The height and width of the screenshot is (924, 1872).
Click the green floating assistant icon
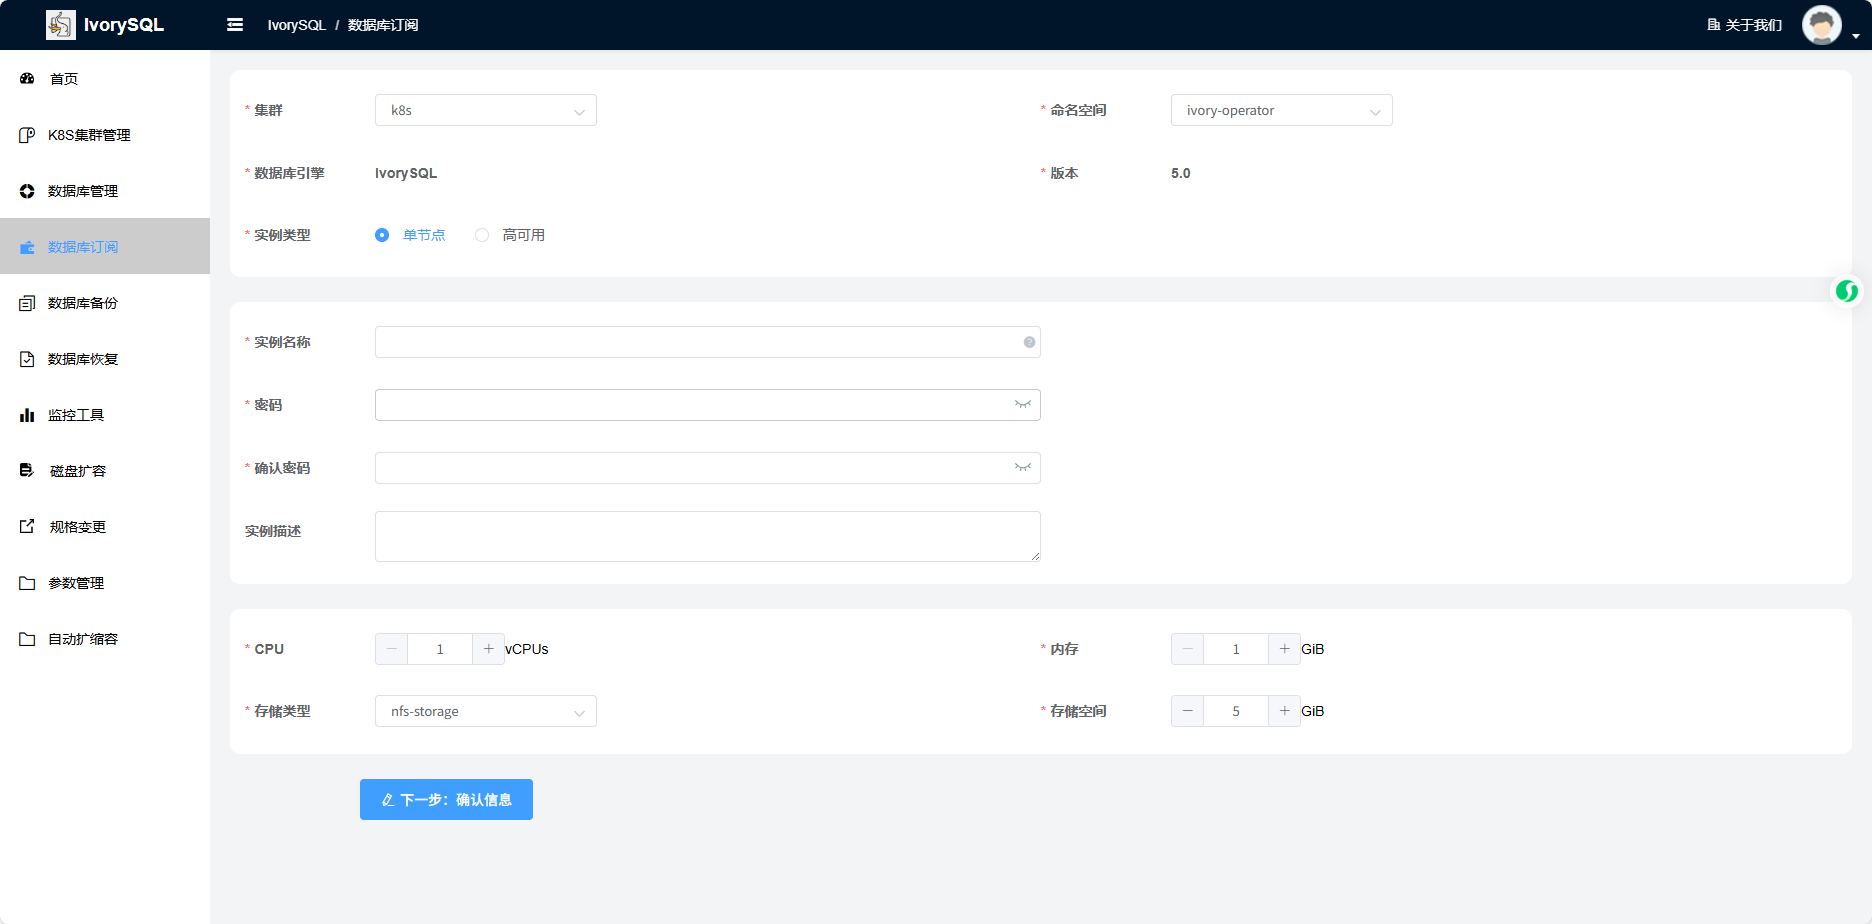click(x=1846, y=291)
